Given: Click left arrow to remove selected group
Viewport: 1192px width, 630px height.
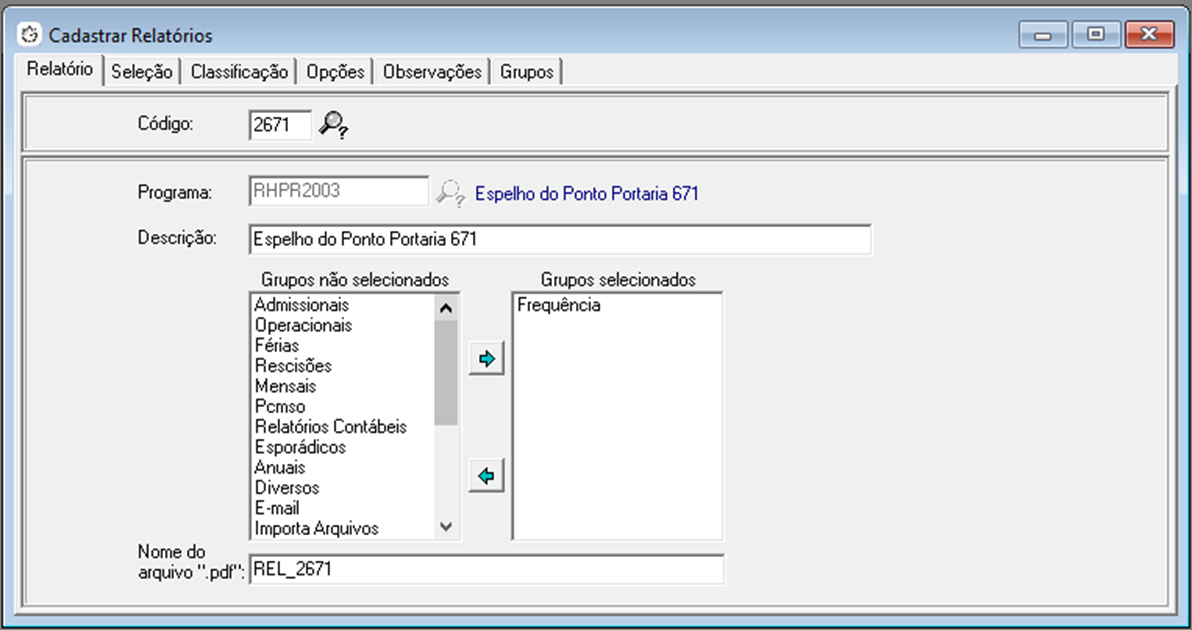Looking at the screenshot, I should coord(487,477).
